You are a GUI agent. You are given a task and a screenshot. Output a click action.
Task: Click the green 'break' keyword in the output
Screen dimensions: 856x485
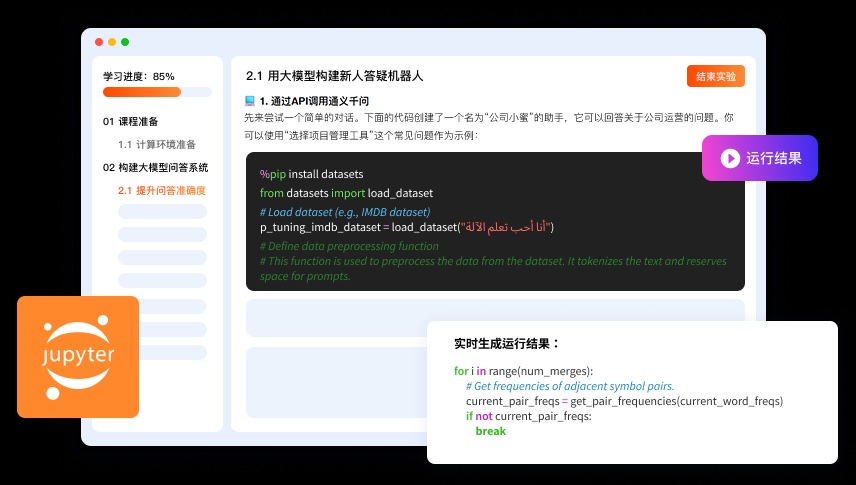pos(490,431)
